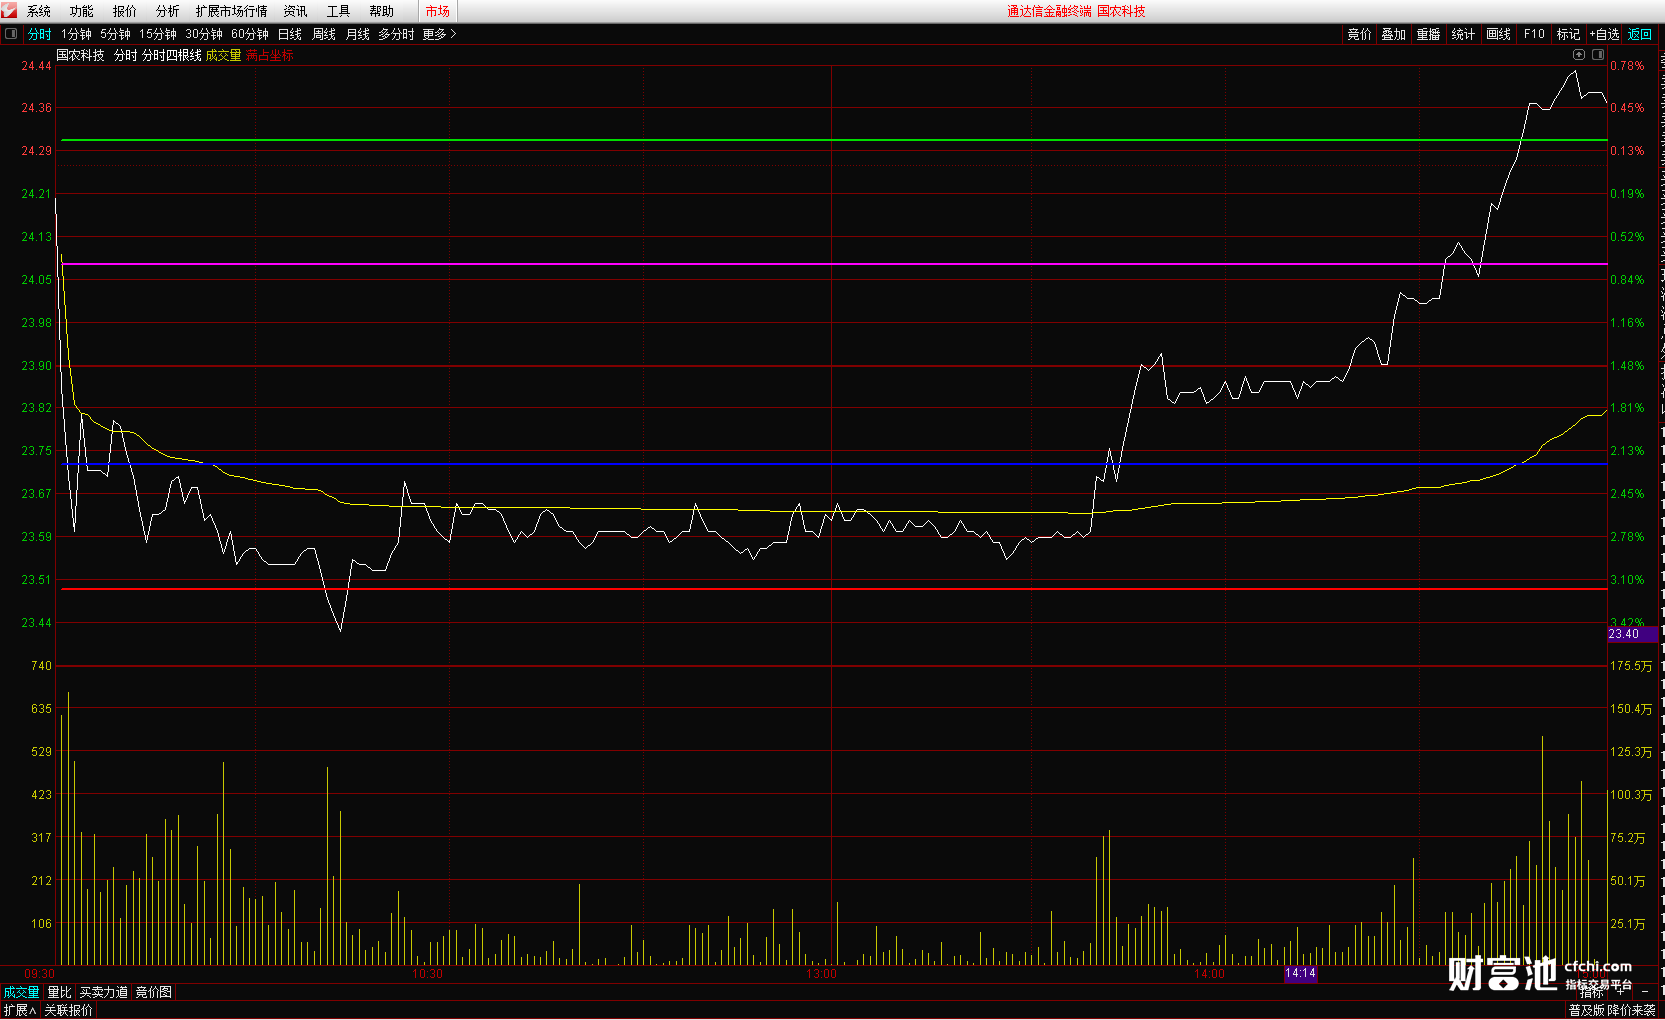The image size is (1665, 1020).
Task: Open the 分析 menu
Action: pos(168,11)
